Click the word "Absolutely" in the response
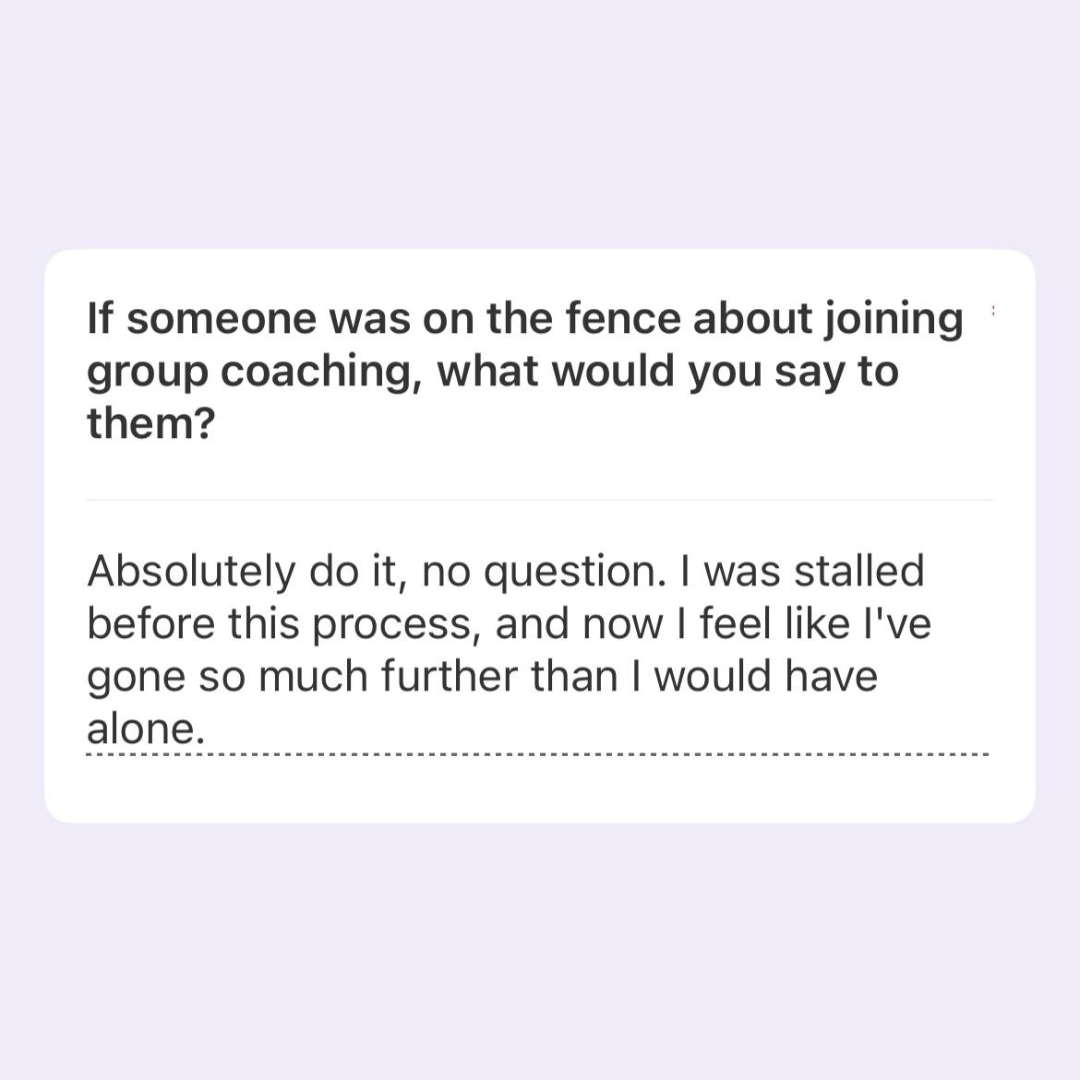The height and width of the screenshot is (1080, 1080). click(190, 572)
